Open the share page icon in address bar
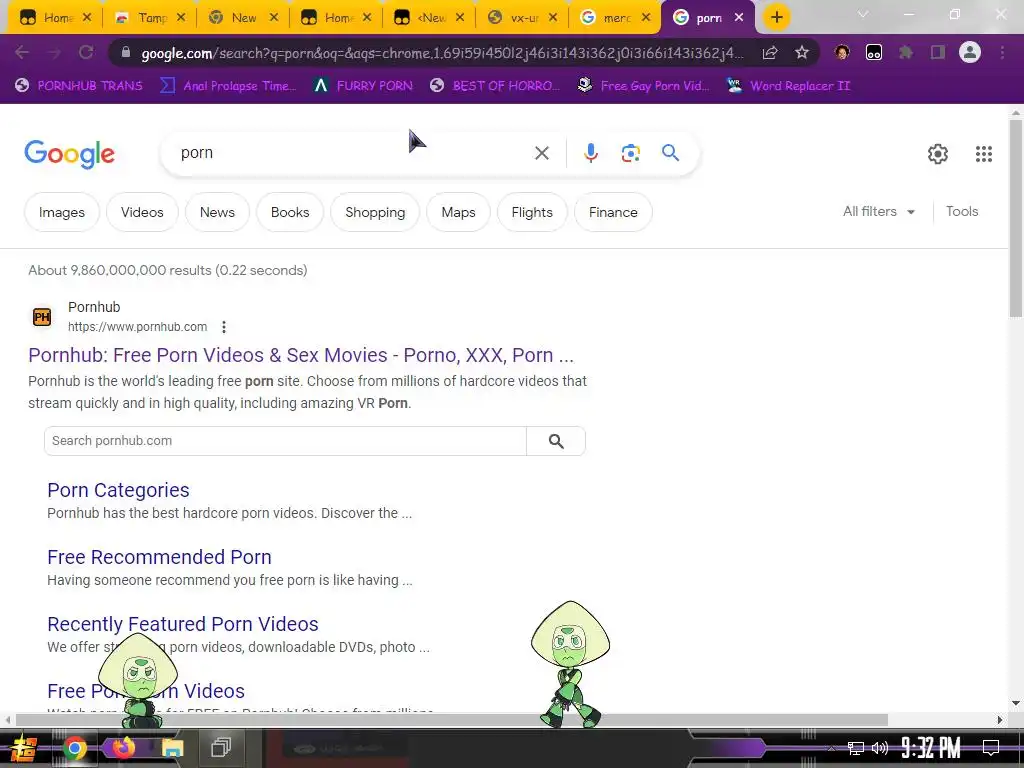The height and width of the screenshot is (768, 1024). pyautogui.click(x=770, y=53)
